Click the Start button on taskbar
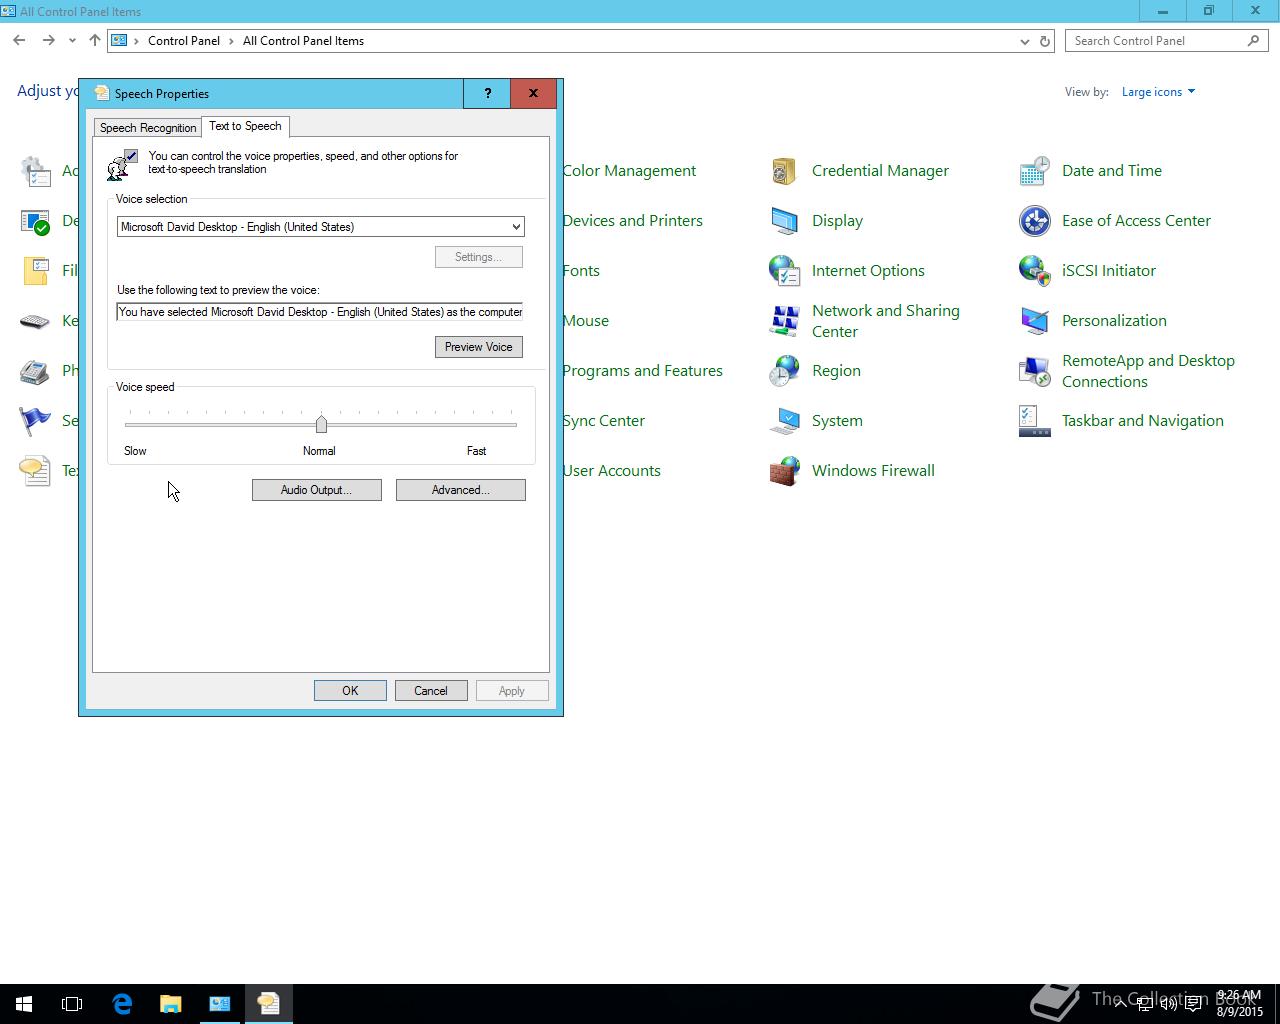1280x1024 pixels. pyautogui.click(x=24, y=1004)
